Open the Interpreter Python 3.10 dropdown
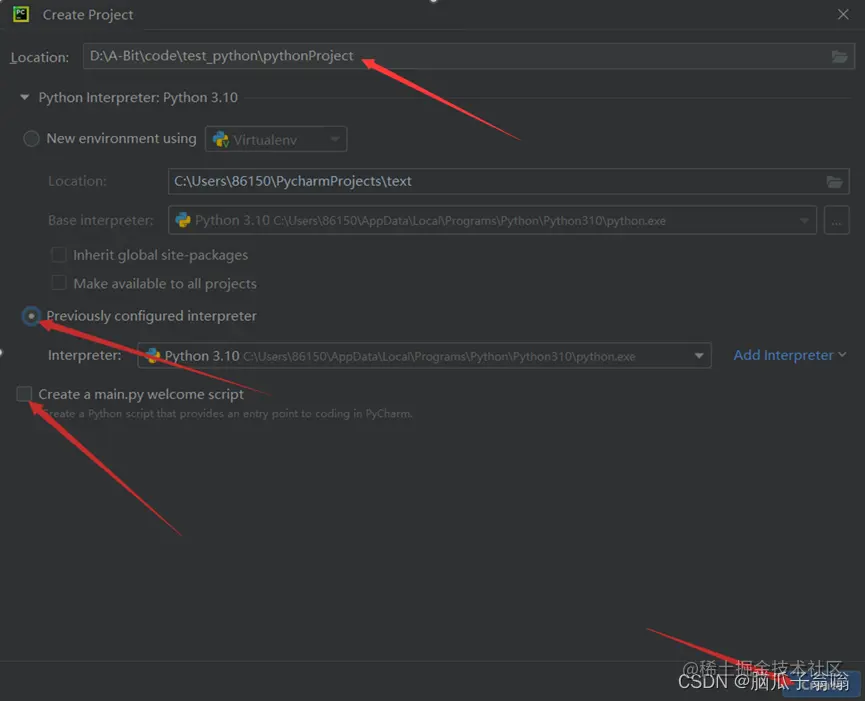The width and height of the screenshot is (865, 701). pyautogui.click(x=424, y=356)
